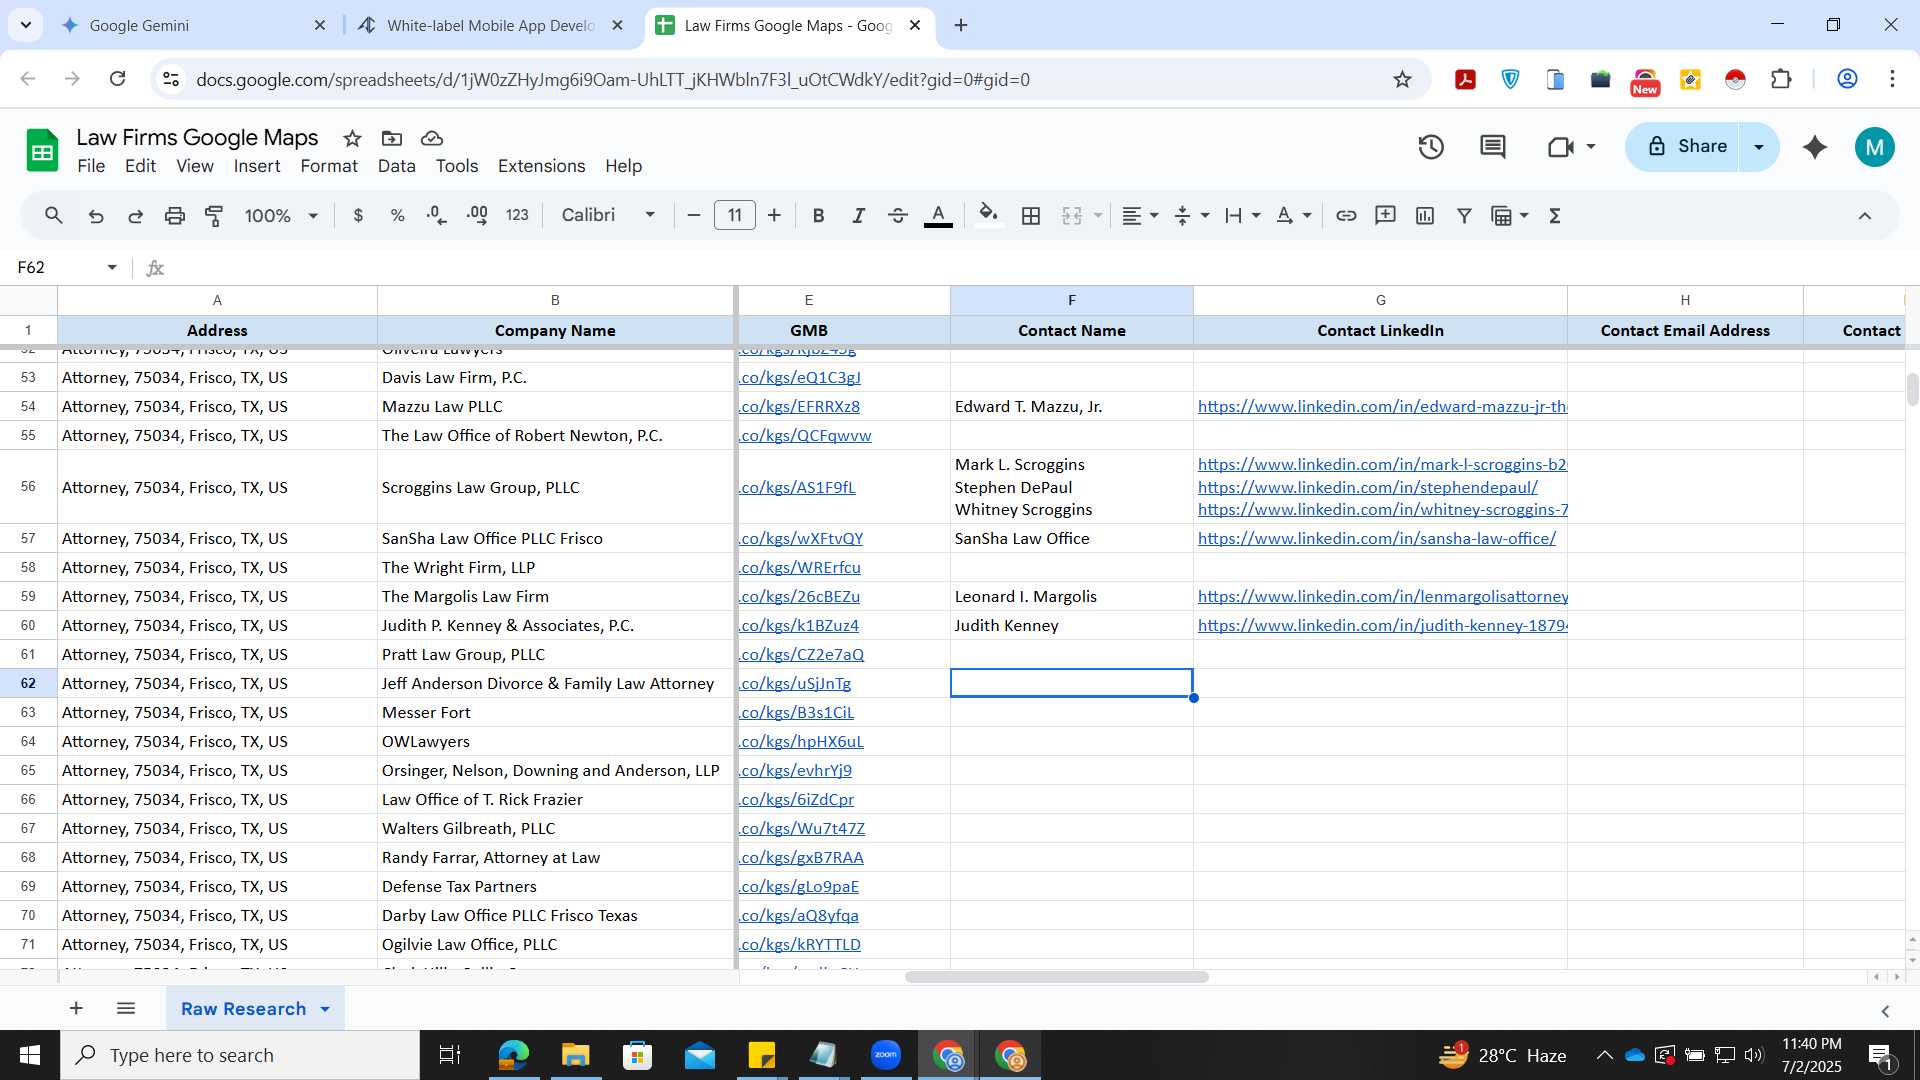Click the Name box showing F62
Screen dimensions: 1920x1080
pyautogui.click(x=66, y=267)
